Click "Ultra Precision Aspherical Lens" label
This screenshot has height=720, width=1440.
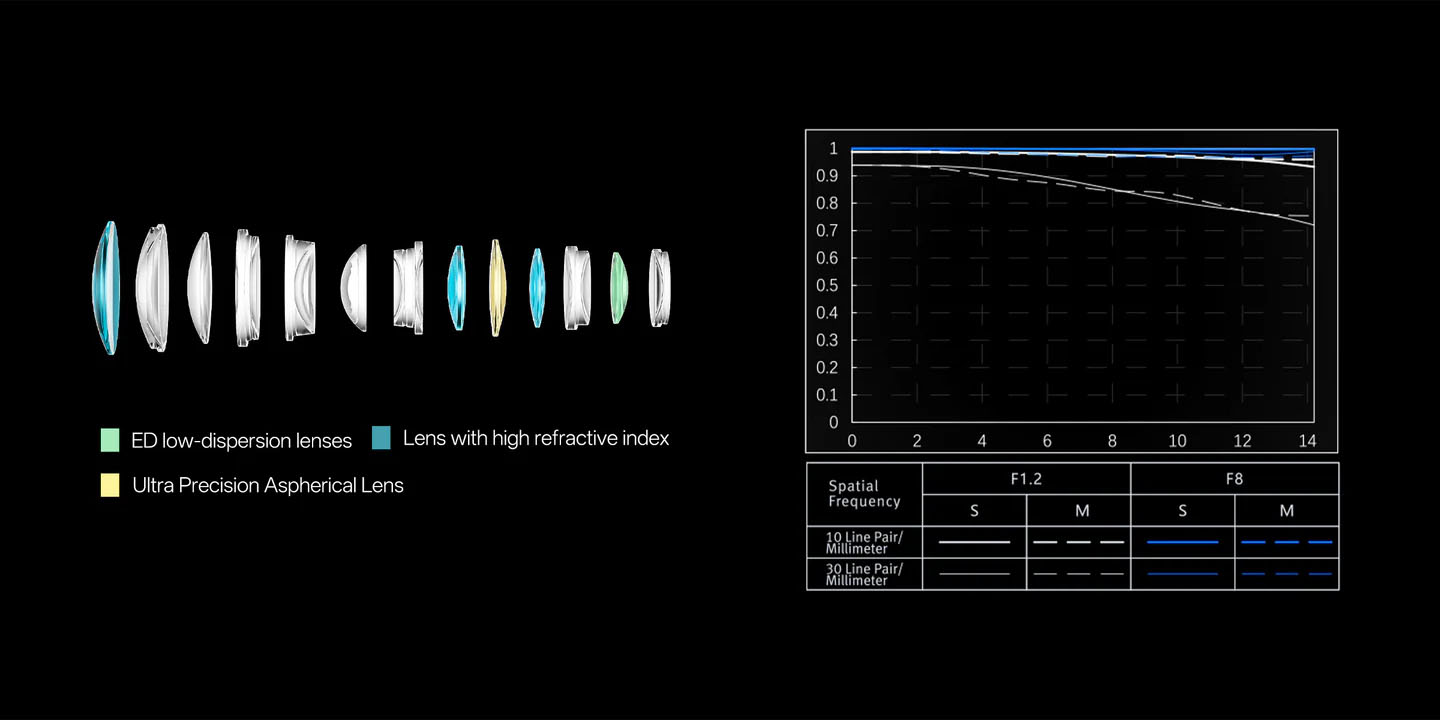tap(268, 486)
